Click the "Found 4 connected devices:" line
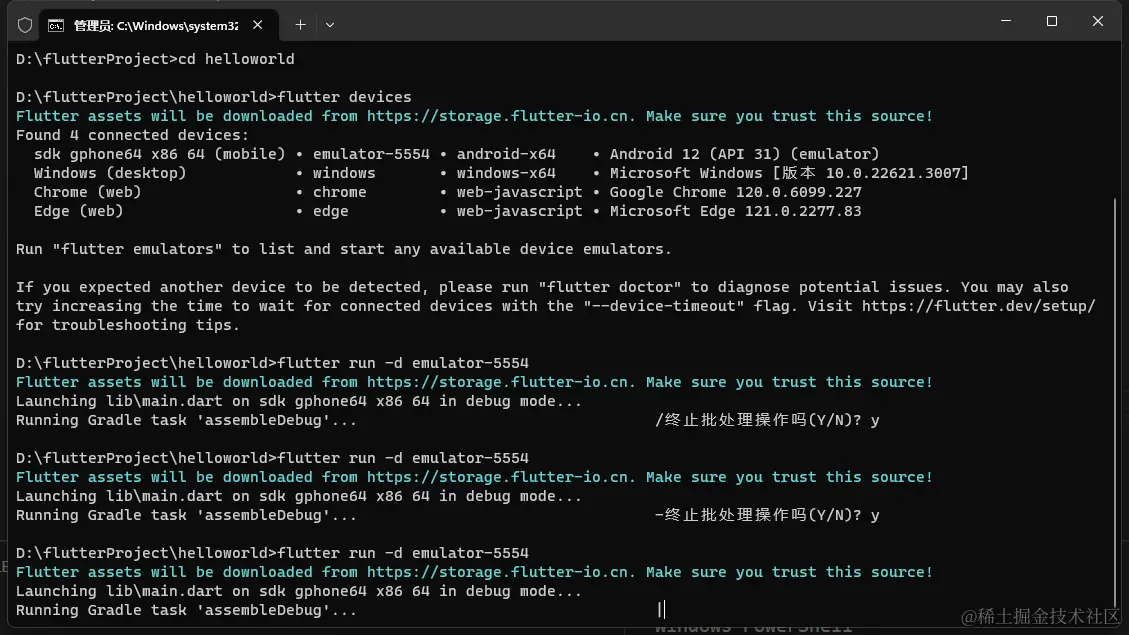This screenshot has height=635, width=1129. 132,135
